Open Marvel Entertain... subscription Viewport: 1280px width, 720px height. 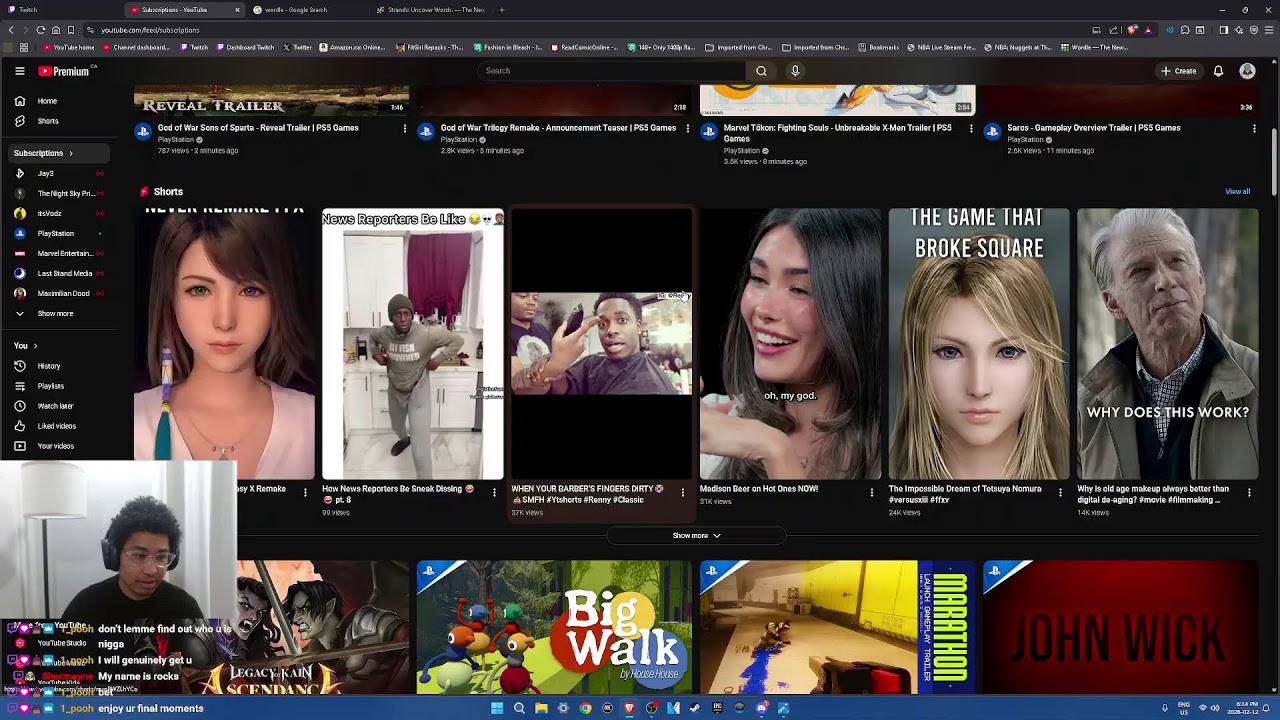[x=58, y=253]
